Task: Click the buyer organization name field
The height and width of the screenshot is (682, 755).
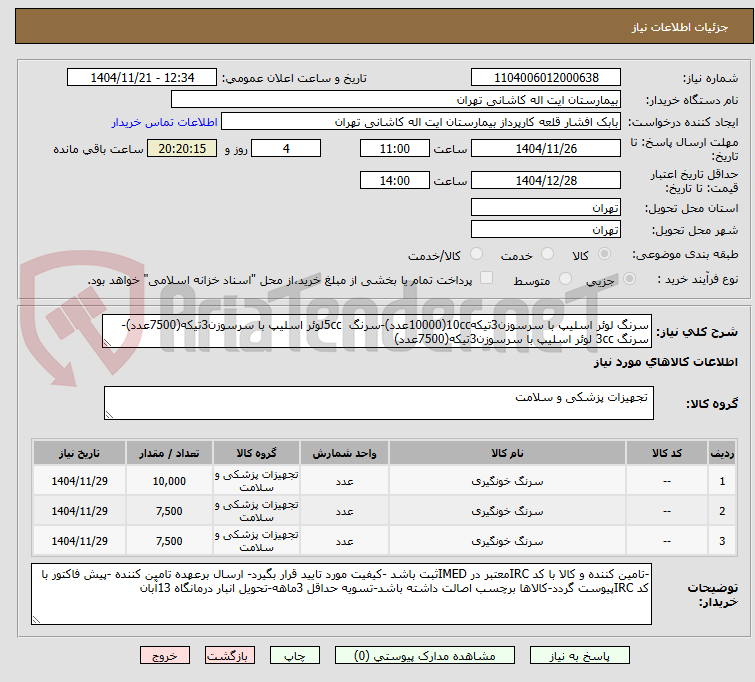Action: (x=396, y=100)
